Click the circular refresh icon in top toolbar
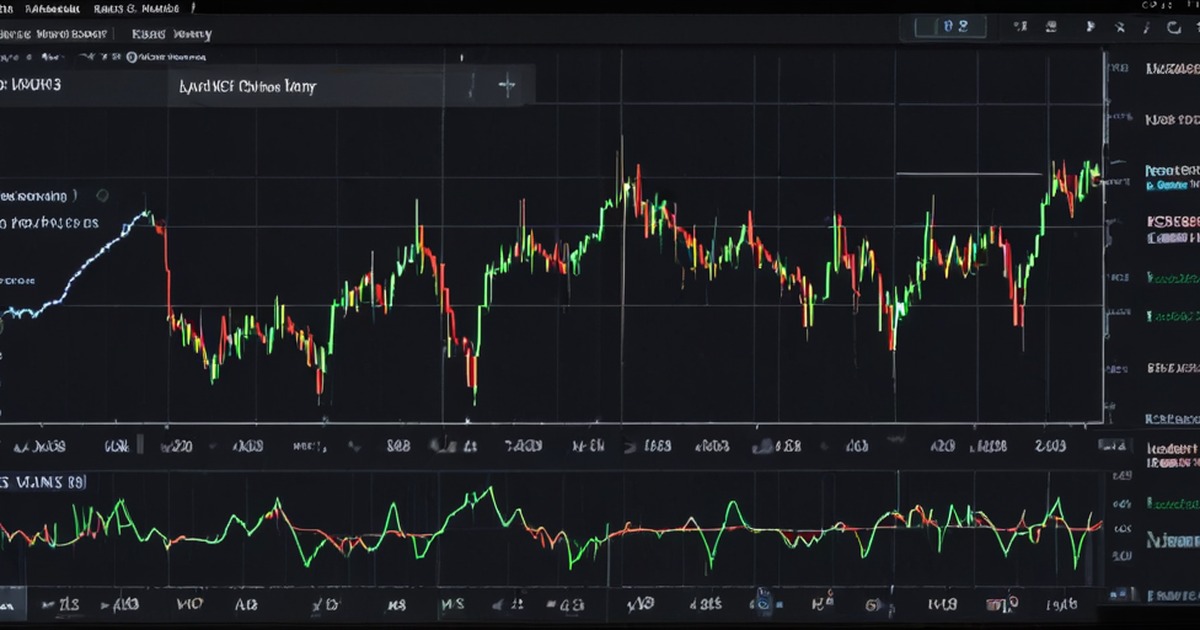This screenshot has width=1200, height=630. pyautogui.click(x=1174, y=27)
